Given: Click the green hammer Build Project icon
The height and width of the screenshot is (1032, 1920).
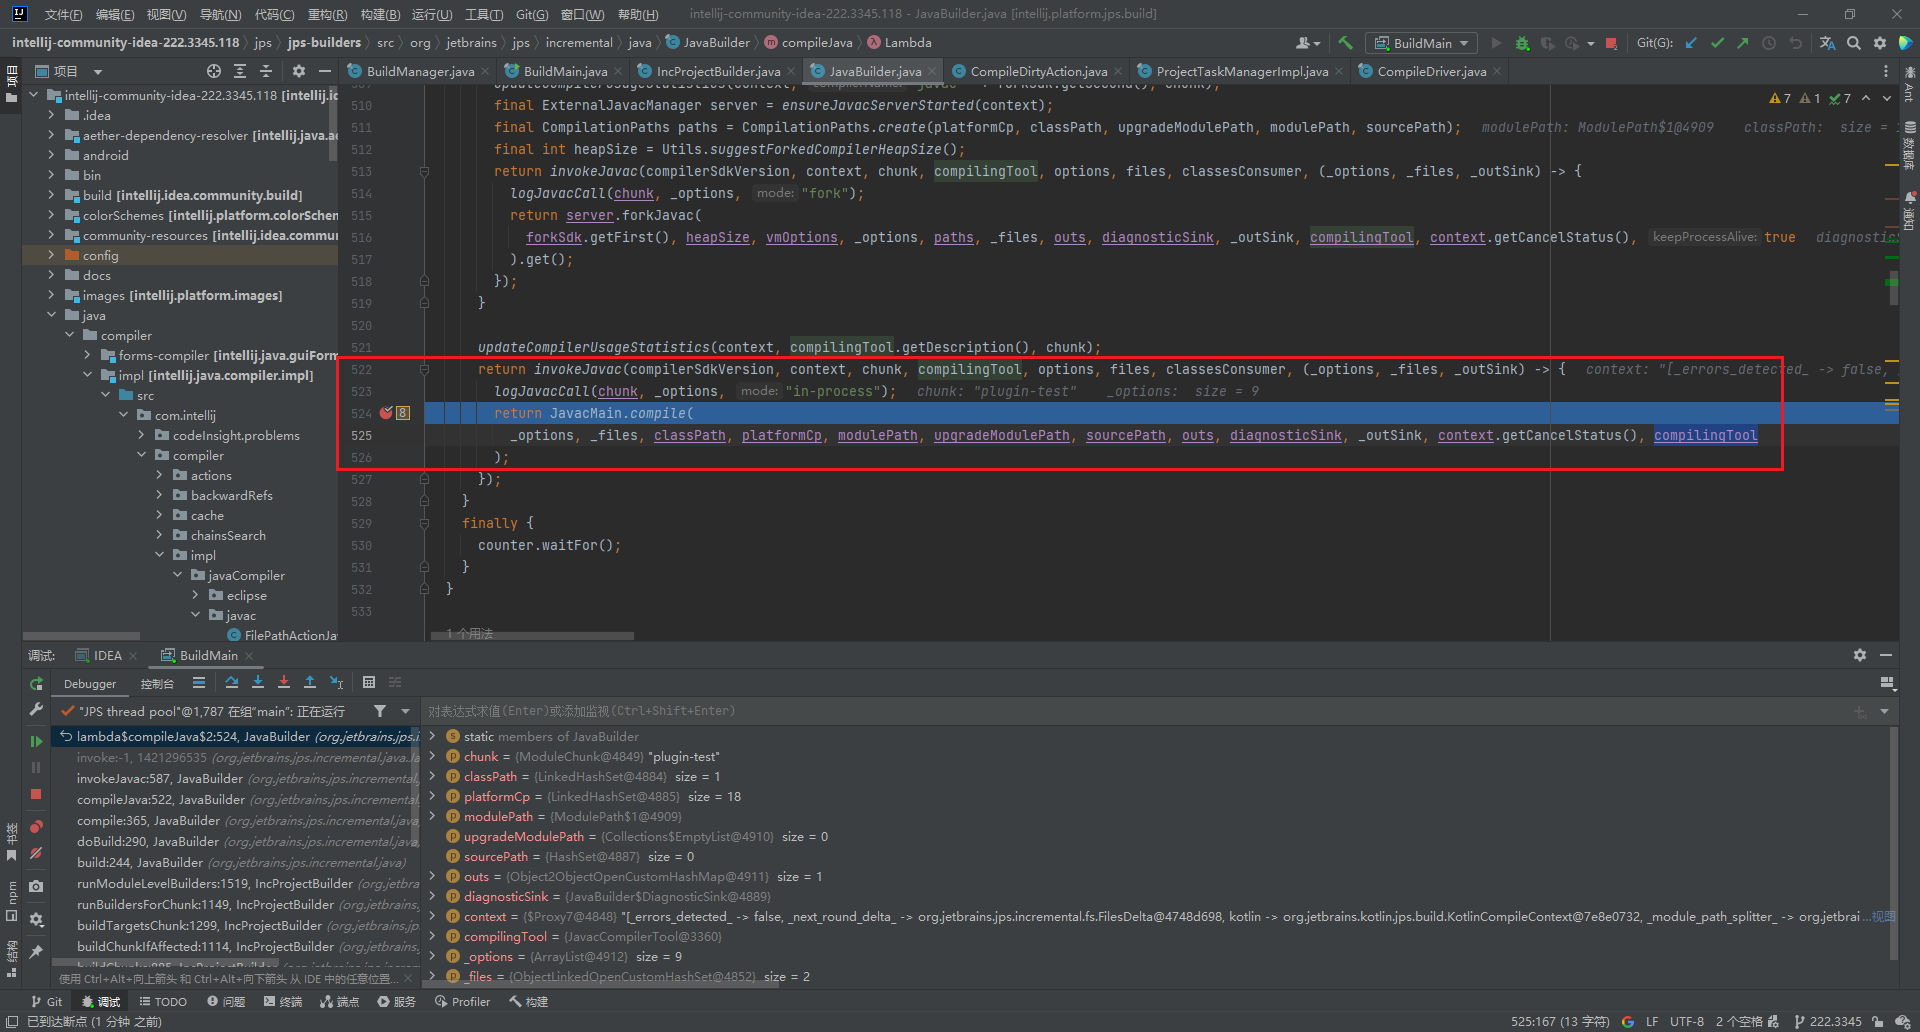Looking at the screenshot, I should tap(1345, 43).
